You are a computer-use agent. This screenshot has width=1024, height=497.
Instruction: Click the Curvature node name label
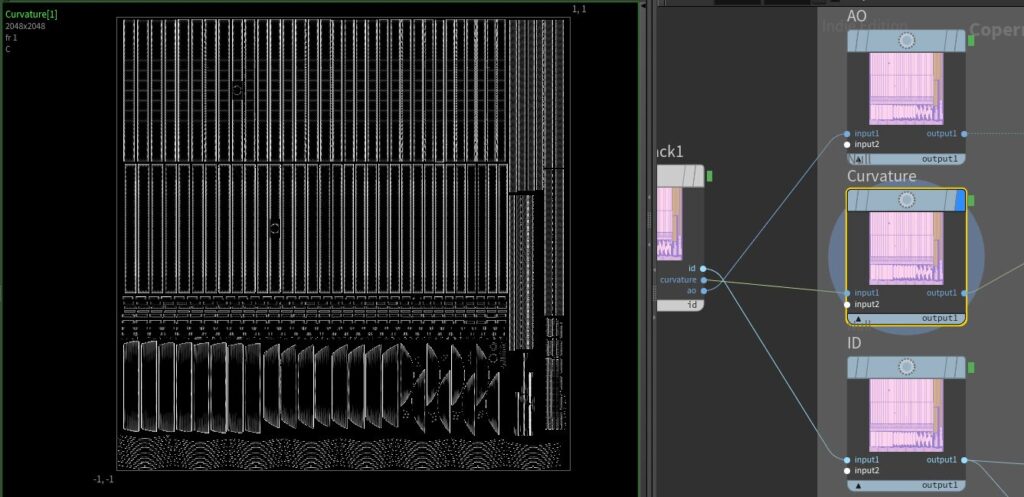pyautogui.click(x=881, y=176)
